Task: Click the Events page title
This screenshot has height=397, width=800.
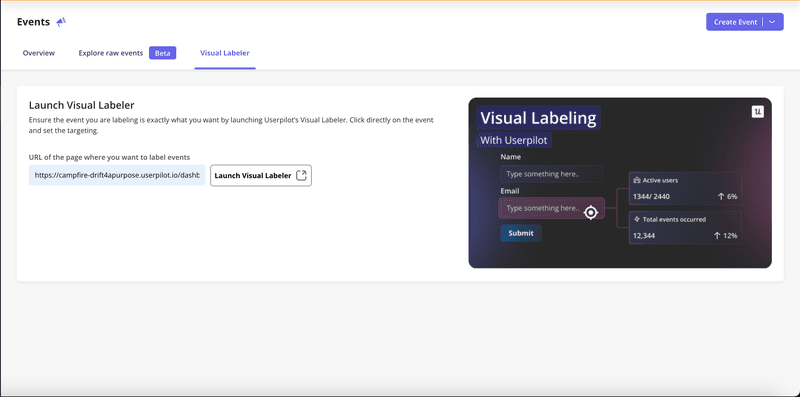Action: [x=33, y=22]
